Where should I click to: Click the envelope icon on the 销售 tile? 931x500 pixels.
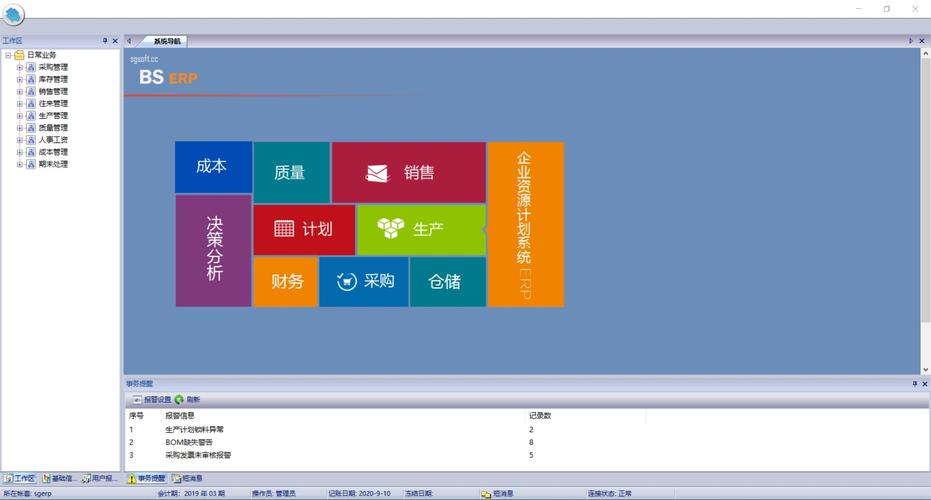(377, 173)
